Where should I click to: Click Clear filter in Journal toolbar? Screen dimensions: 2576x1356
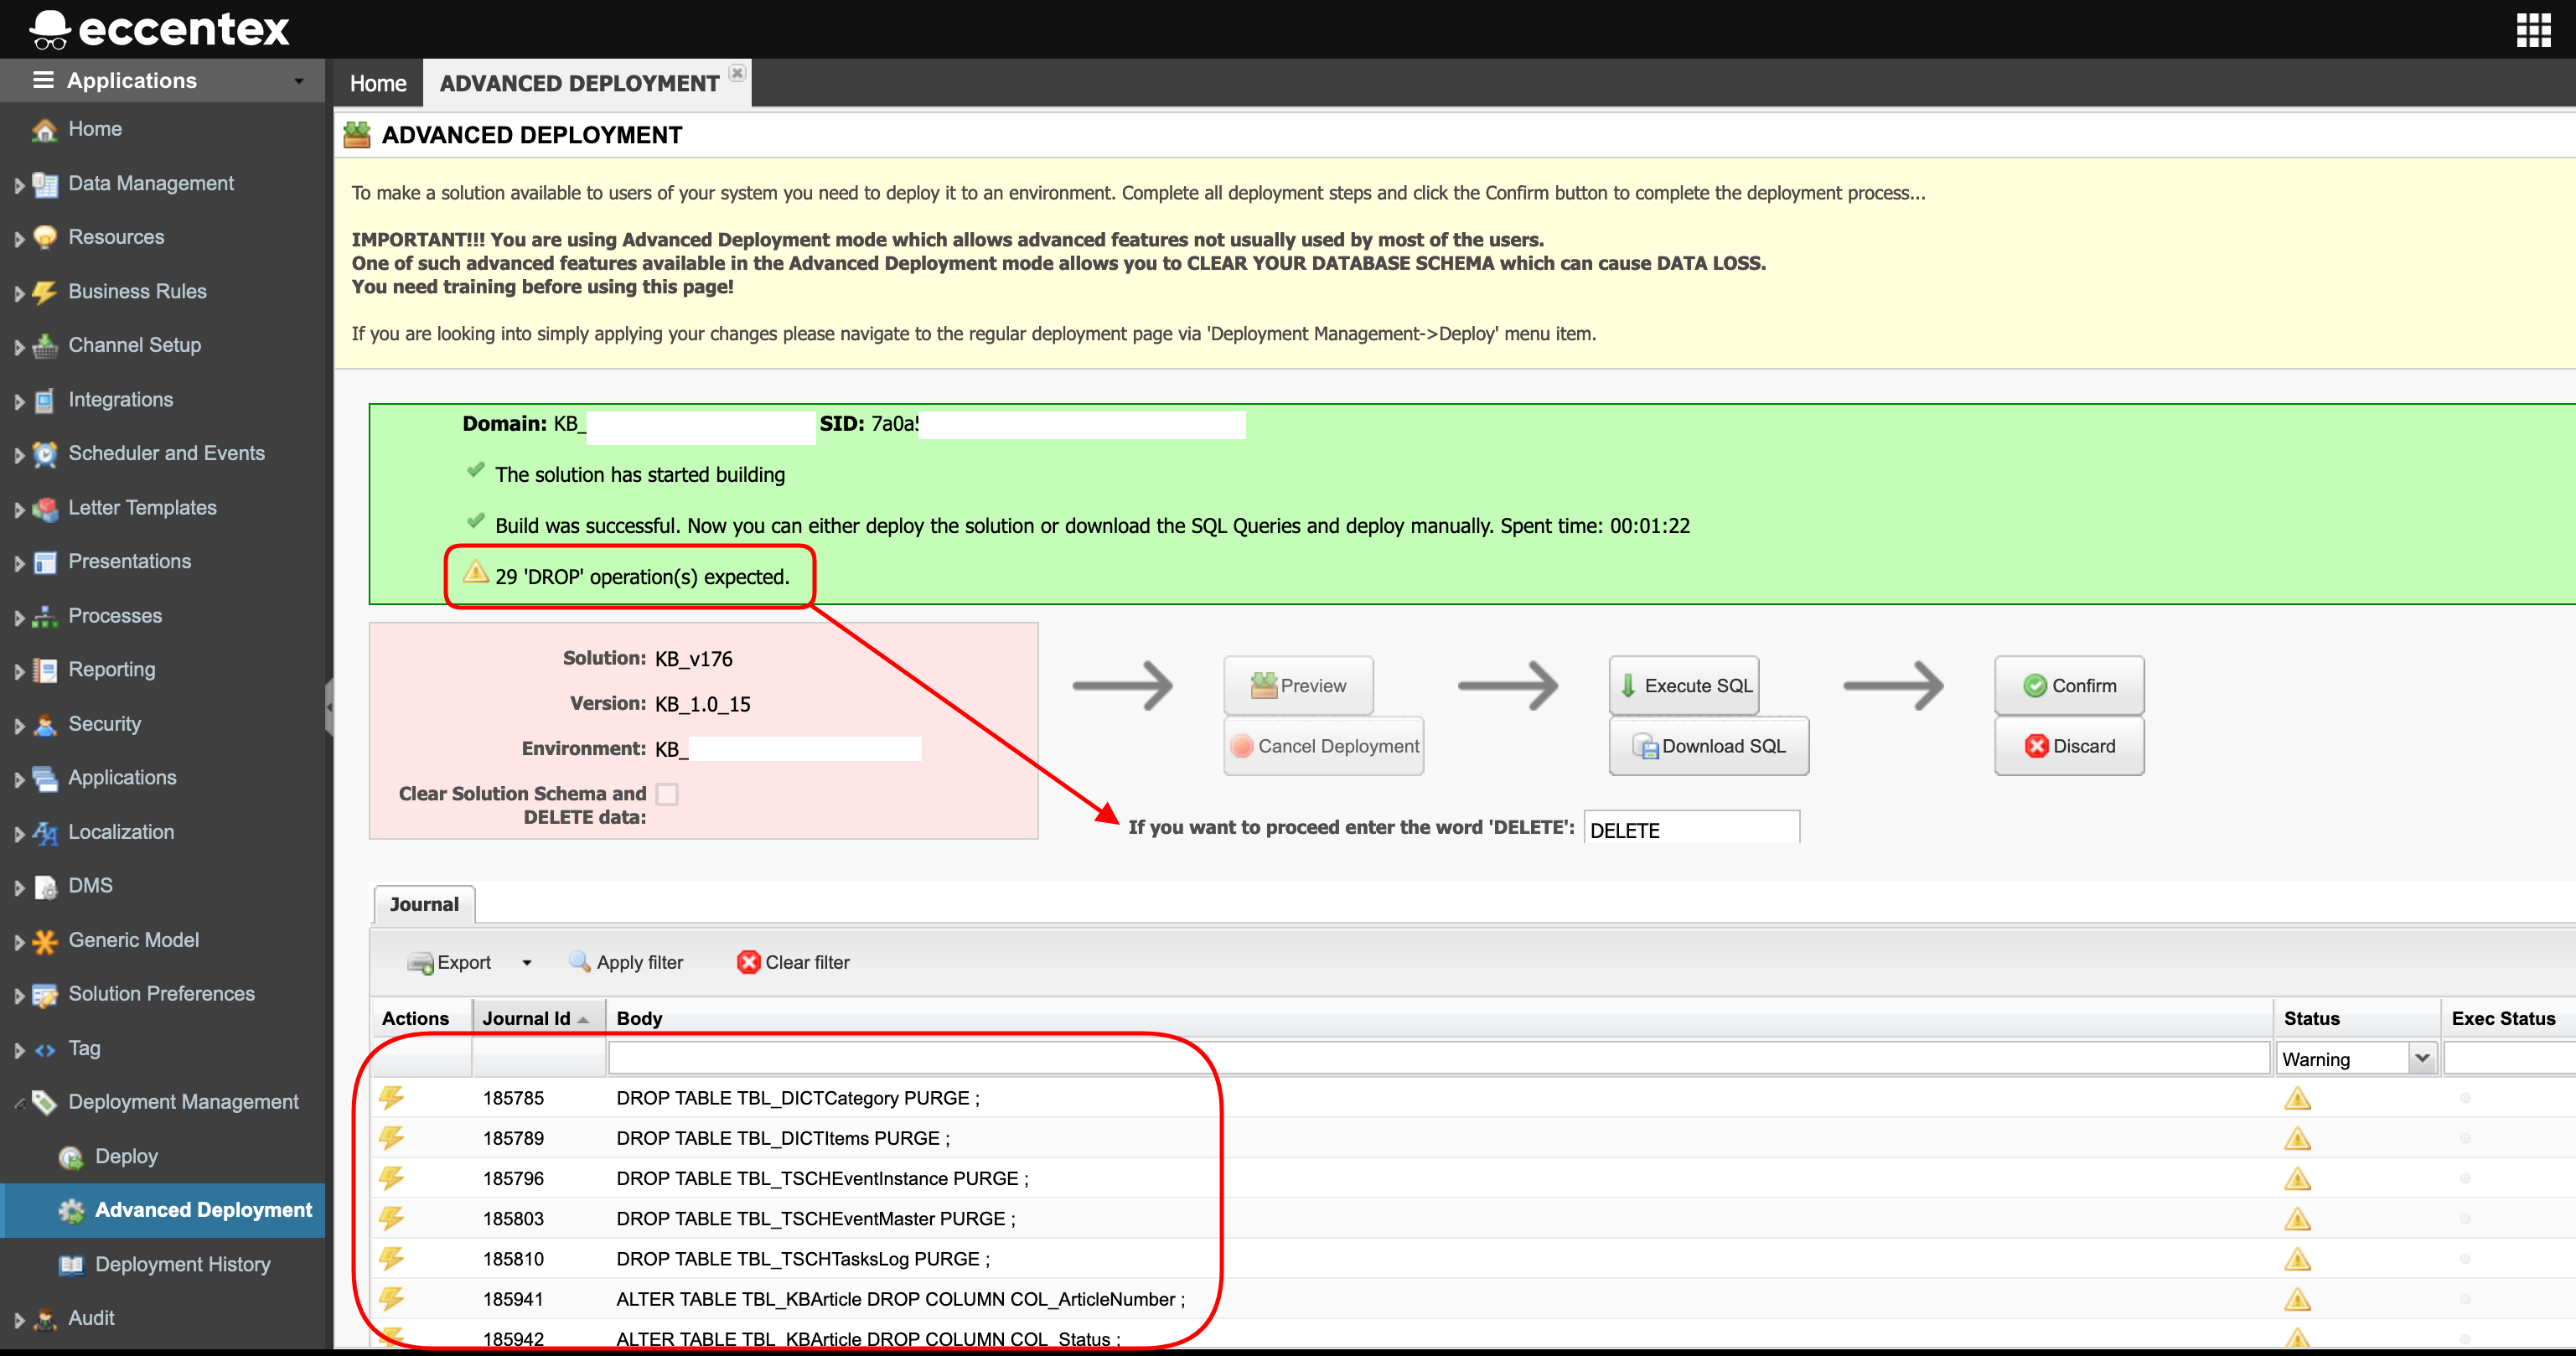click(794, 963)
